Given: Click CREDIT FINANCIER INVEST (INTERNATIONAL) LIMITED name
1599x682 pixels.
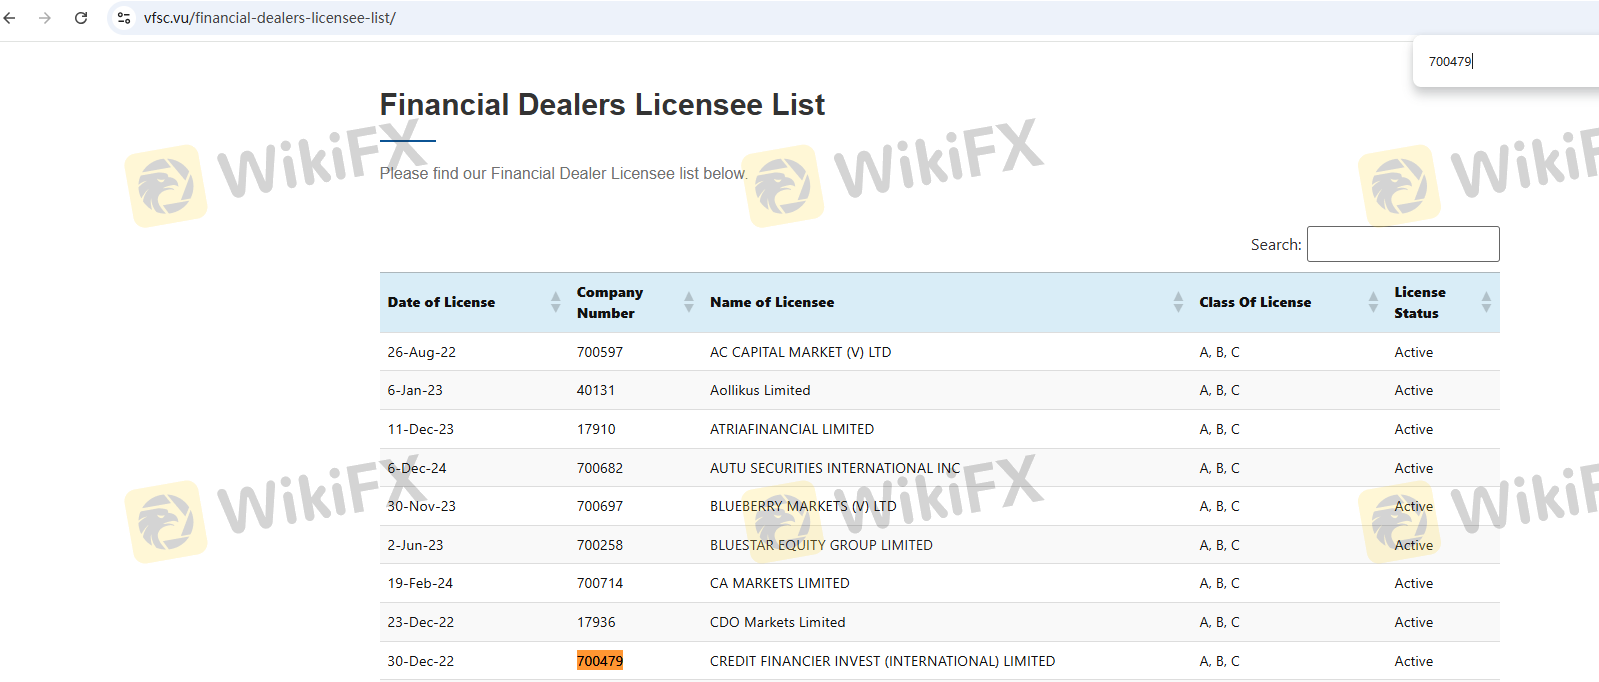Looking at the screenshot, I should click(x=882, y=661).
